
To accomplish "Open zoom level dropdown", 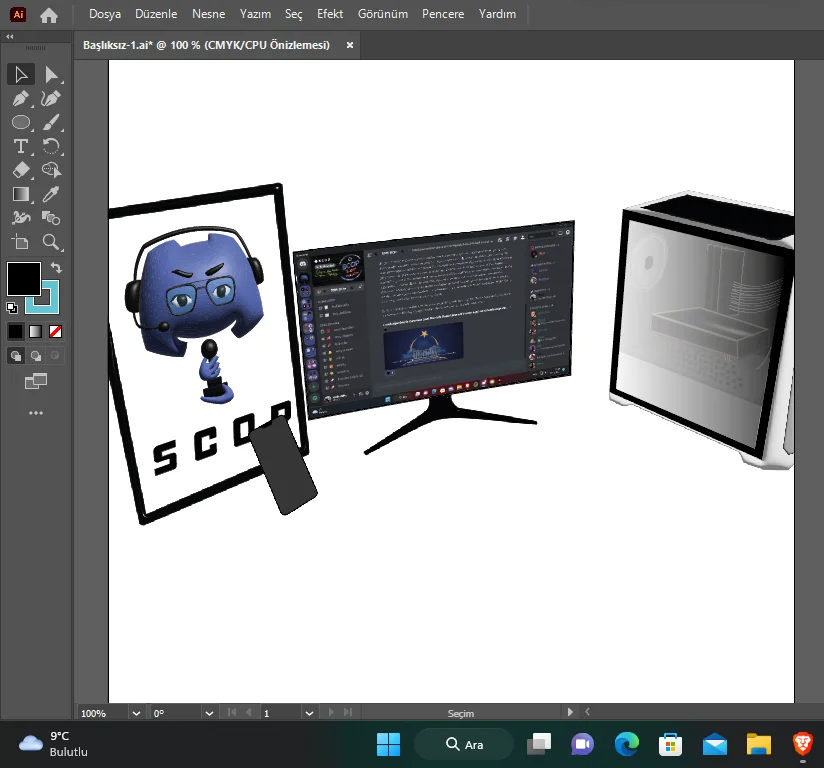I will point(137,713).
